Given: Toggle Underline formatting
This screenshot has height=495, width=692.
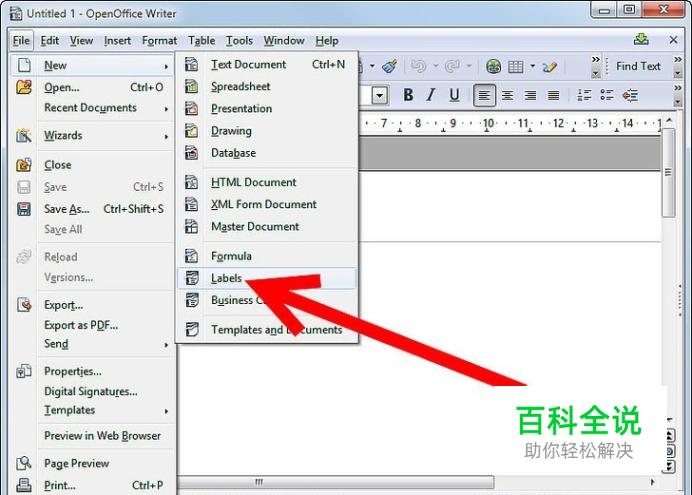Looking at the screenshot, I should point(454,95).
